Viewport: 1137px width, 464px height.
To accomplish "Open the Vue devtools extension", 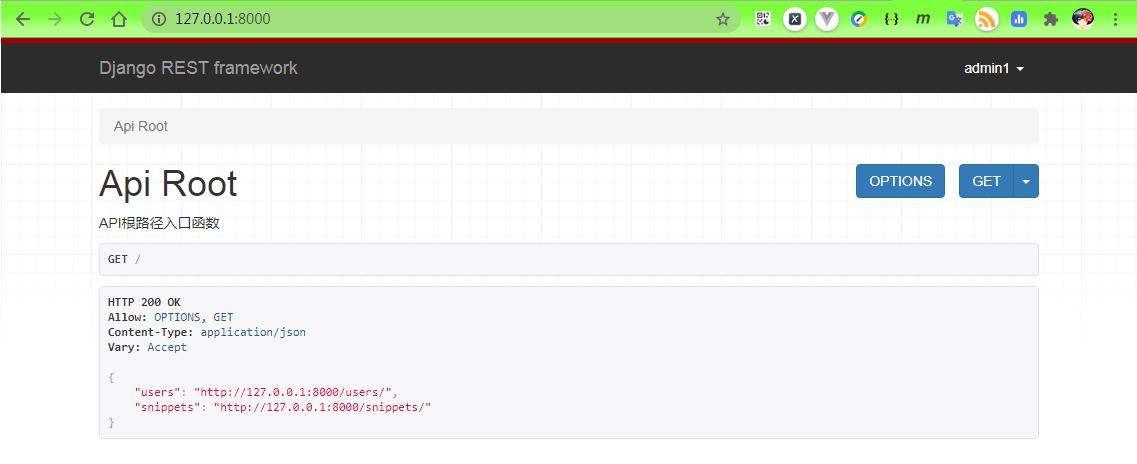I will tap(827, 20).
